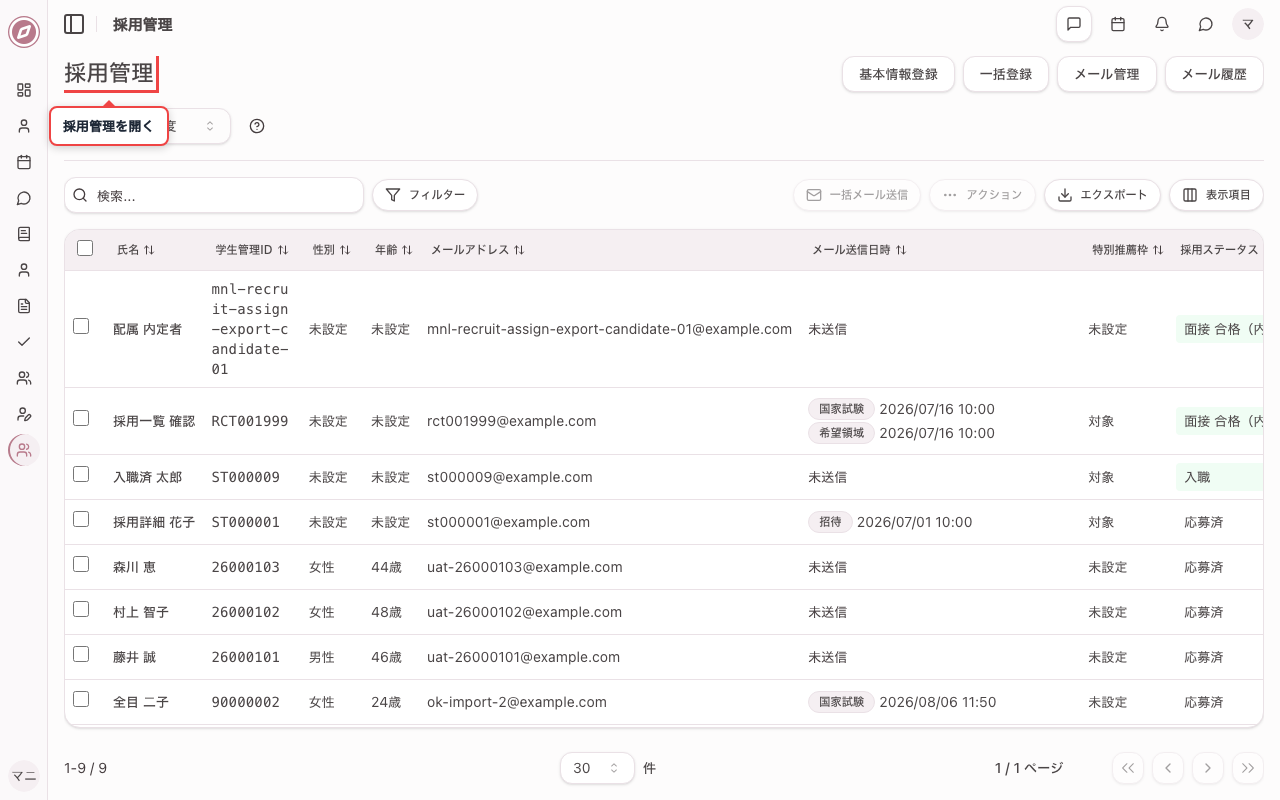Click the email uat-26000102@example.com
This screenshot has height=800, width=1280.
click(524, 612)
